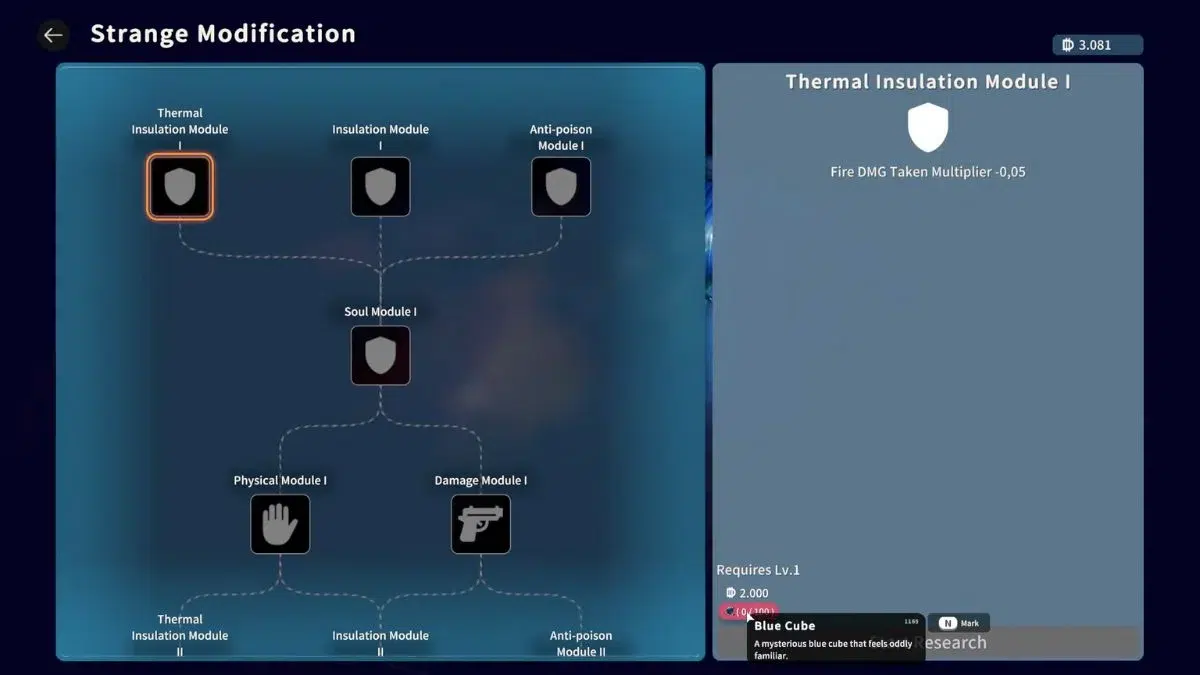Image resolution: width=1200 pixels, height=675 pixels.
Task: Click the Strange Modification page title
Action: [223, 34]
